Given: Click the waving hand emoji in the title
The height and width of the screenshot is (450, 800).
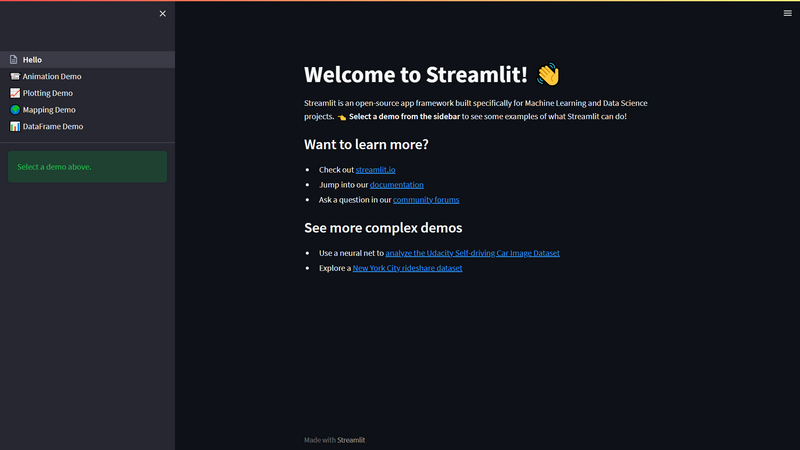Looking at the screenshot, I should click(548, 75).
